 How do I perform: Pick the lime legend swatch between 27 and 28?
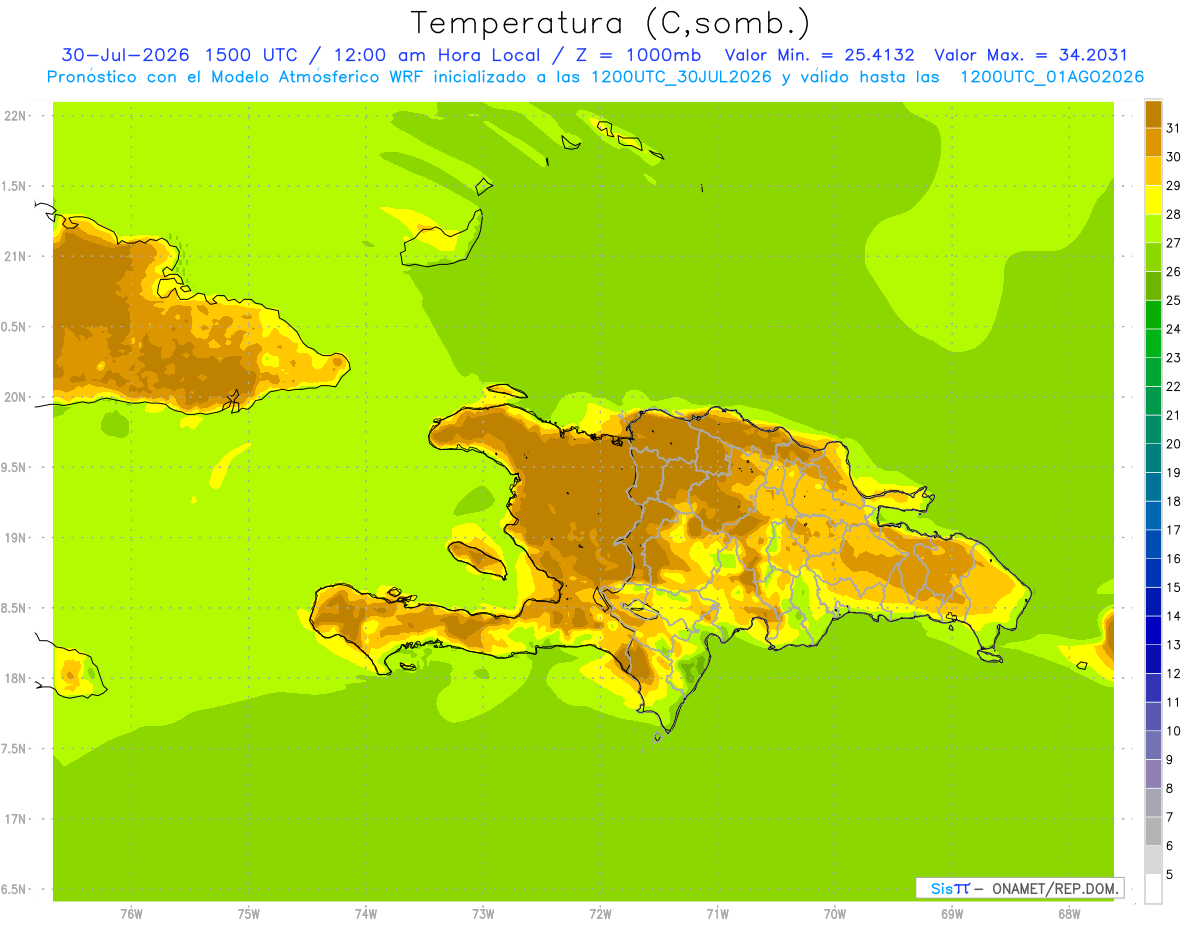click(1153, 229)
